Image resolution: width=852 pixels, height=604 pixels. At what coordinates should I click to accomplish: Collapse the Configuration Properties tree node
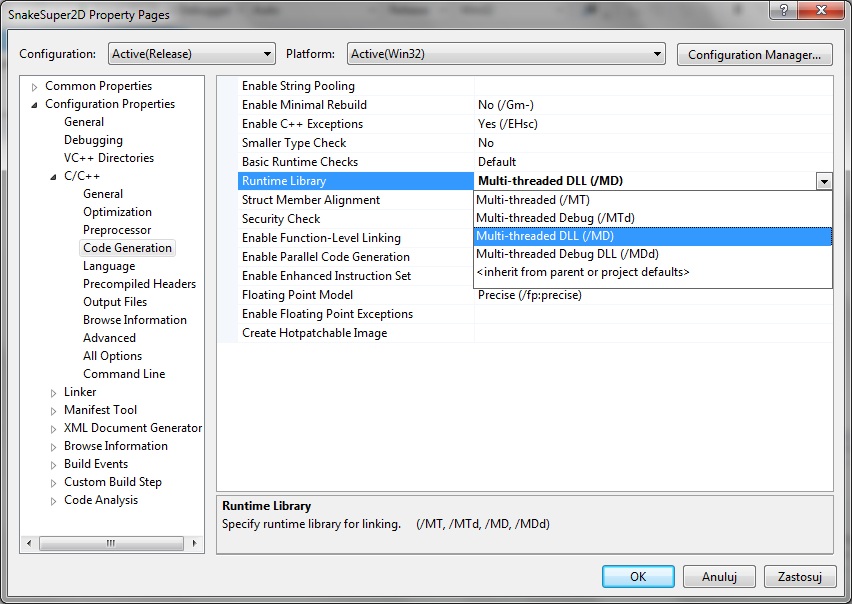(x=34, y=105)
